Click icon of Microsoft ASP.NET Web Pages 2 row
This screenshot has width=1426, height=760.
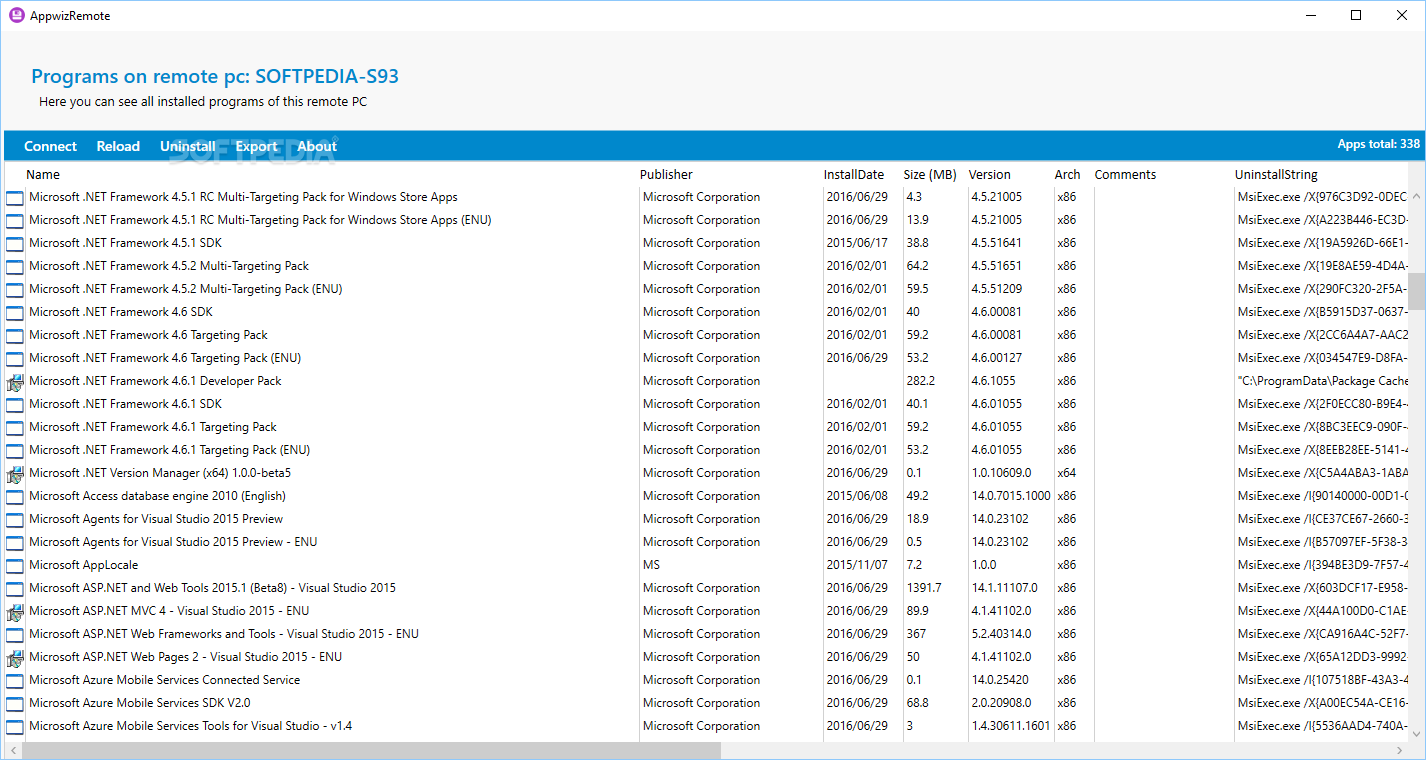coord(15,657)
